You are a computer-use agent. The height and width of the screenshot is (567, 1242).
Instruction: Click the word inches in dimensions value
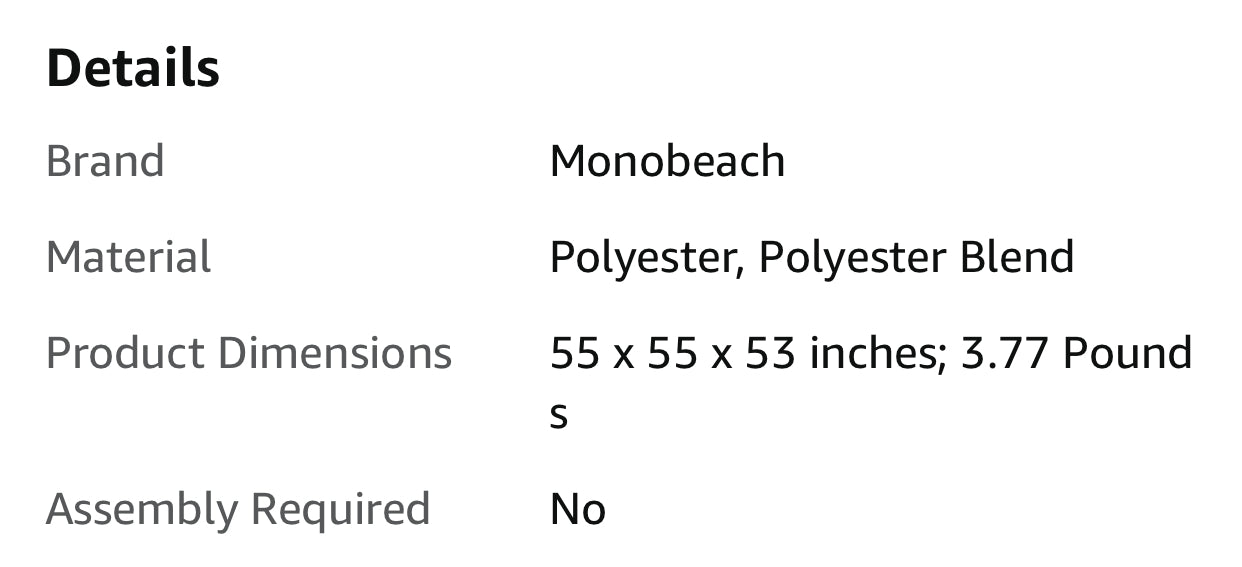[x=870, y=353]
